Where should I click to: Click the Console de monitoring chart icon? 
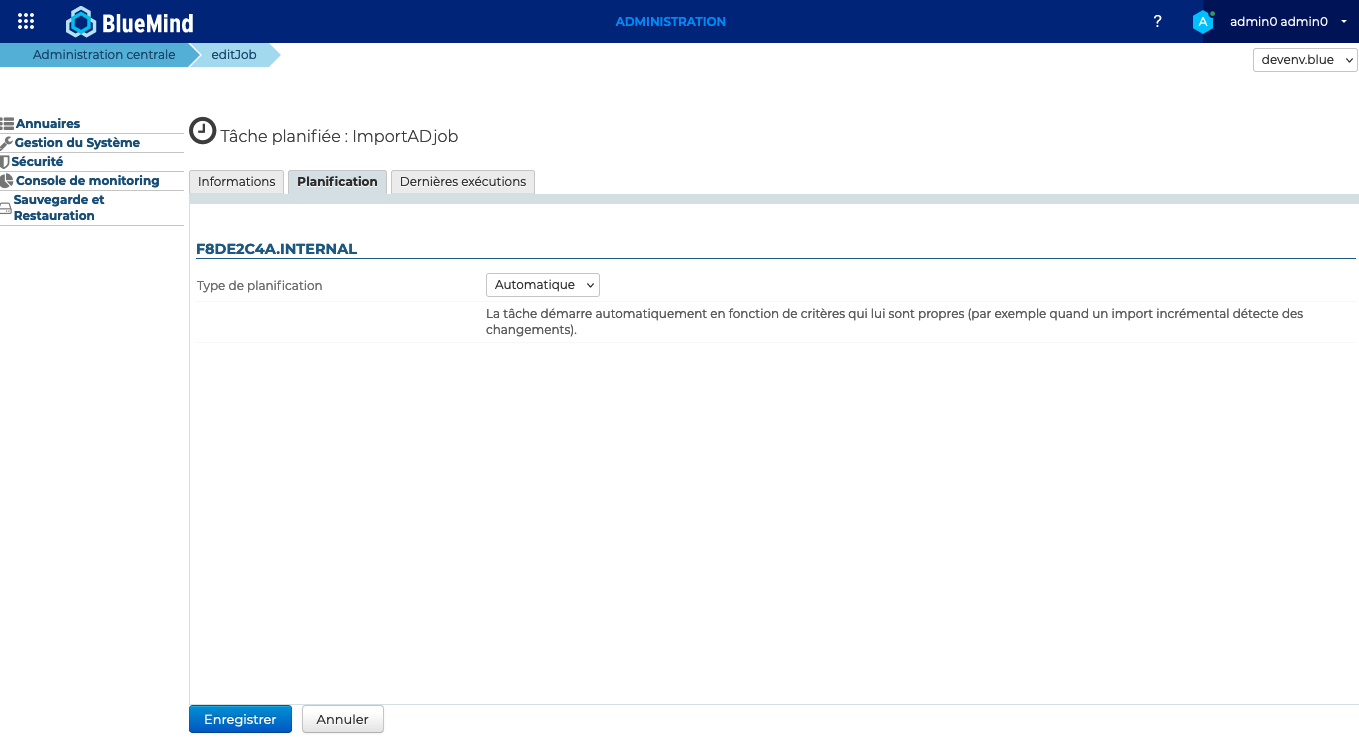[x=7, y=181]
